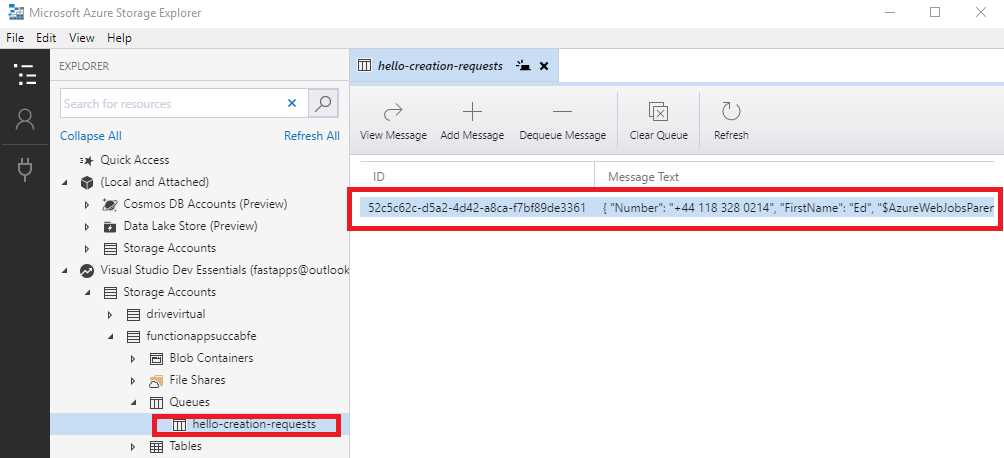This screenshot has height=458, width=1004.
Task: Open the File menu
Action: (14, 38)
